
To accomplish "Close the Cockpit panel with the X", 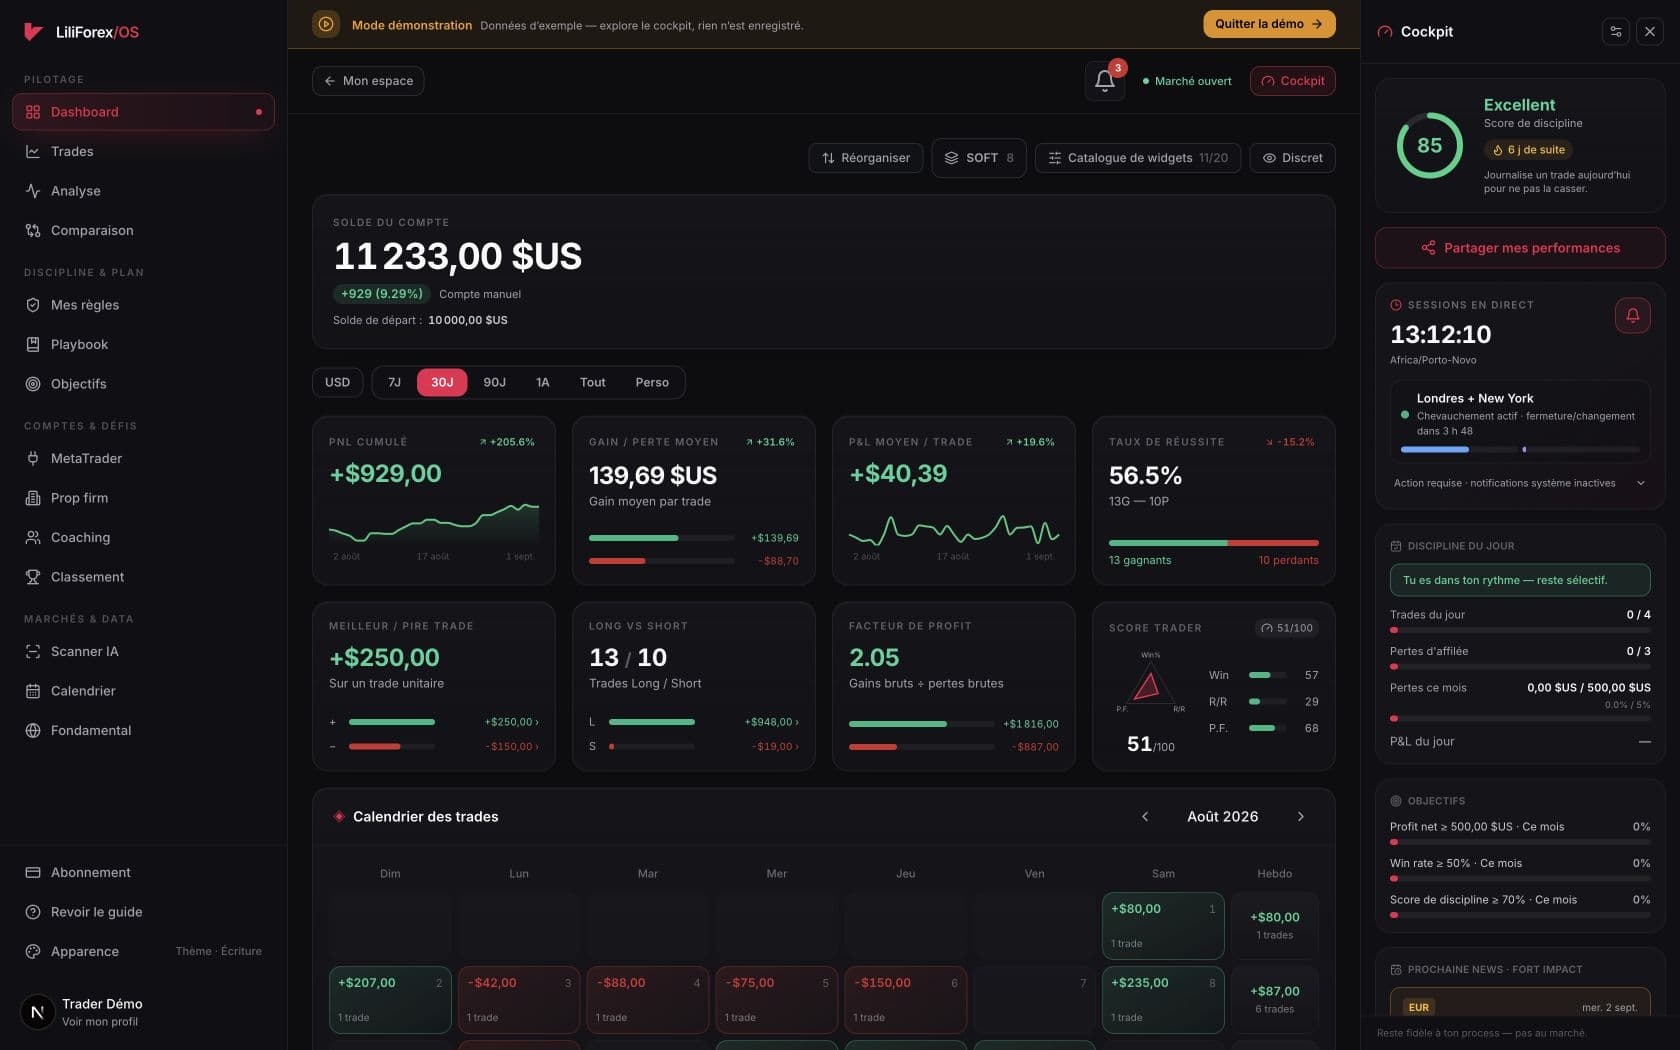I will tap(1649, 32).
